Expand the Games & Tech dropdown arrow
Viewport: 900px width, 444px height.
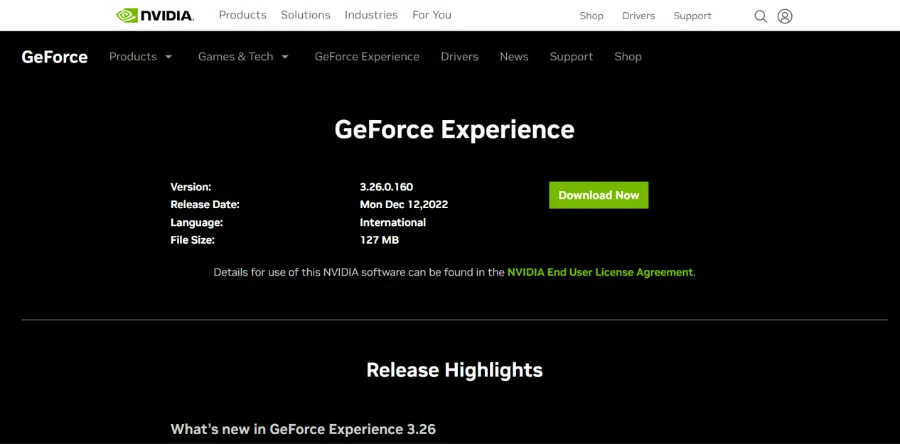tap(285, 57)
